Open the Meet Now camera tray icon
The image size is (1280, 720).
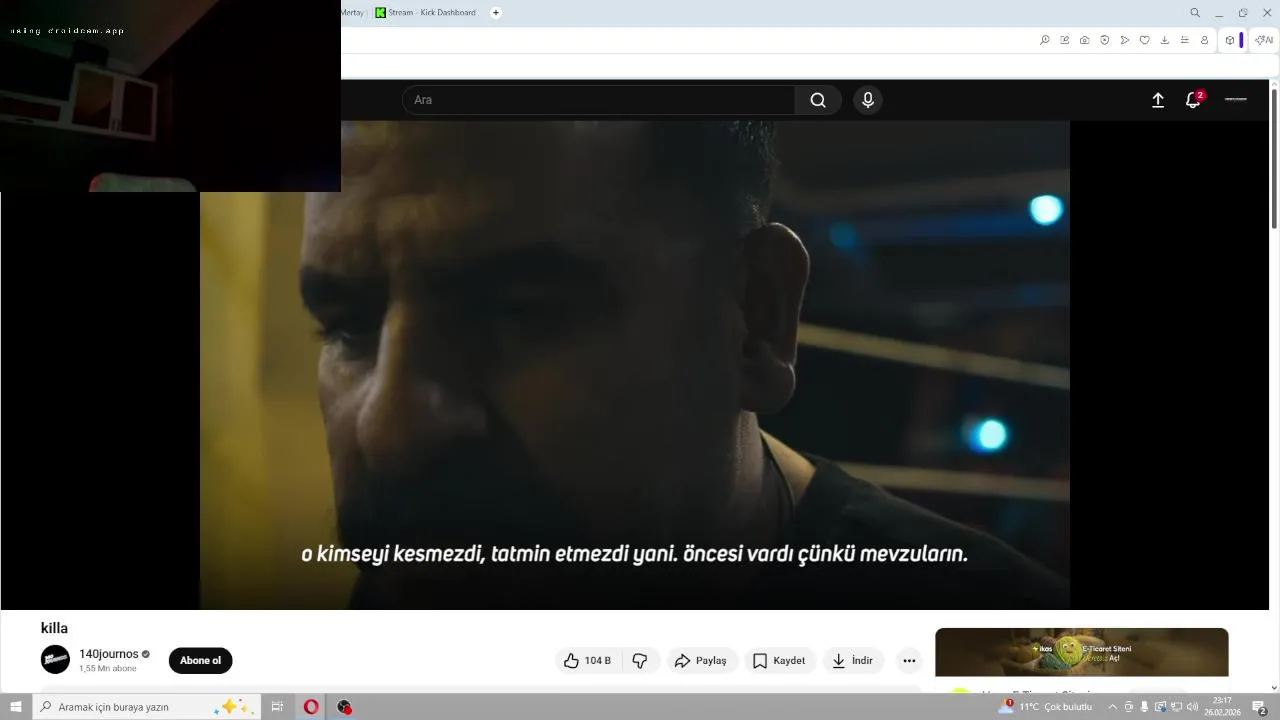click(x=1129, y=707)
